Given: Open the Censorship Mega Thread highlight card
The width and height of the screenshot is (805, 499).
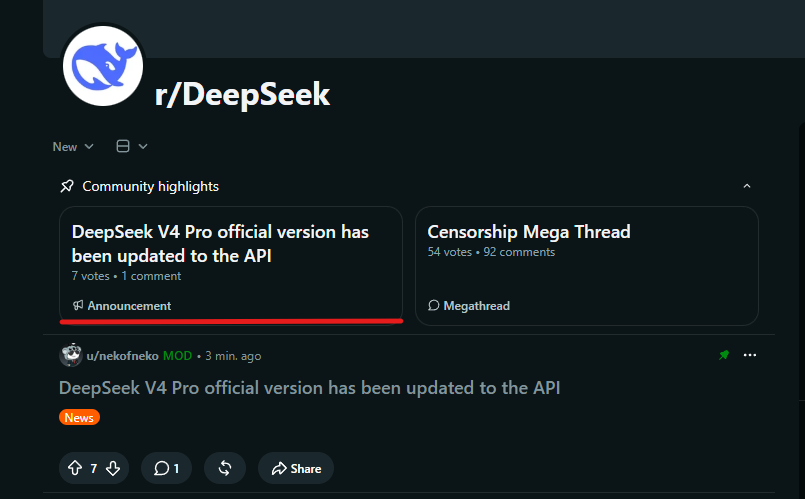Looking at the screenshot, I should pos(587,266).
